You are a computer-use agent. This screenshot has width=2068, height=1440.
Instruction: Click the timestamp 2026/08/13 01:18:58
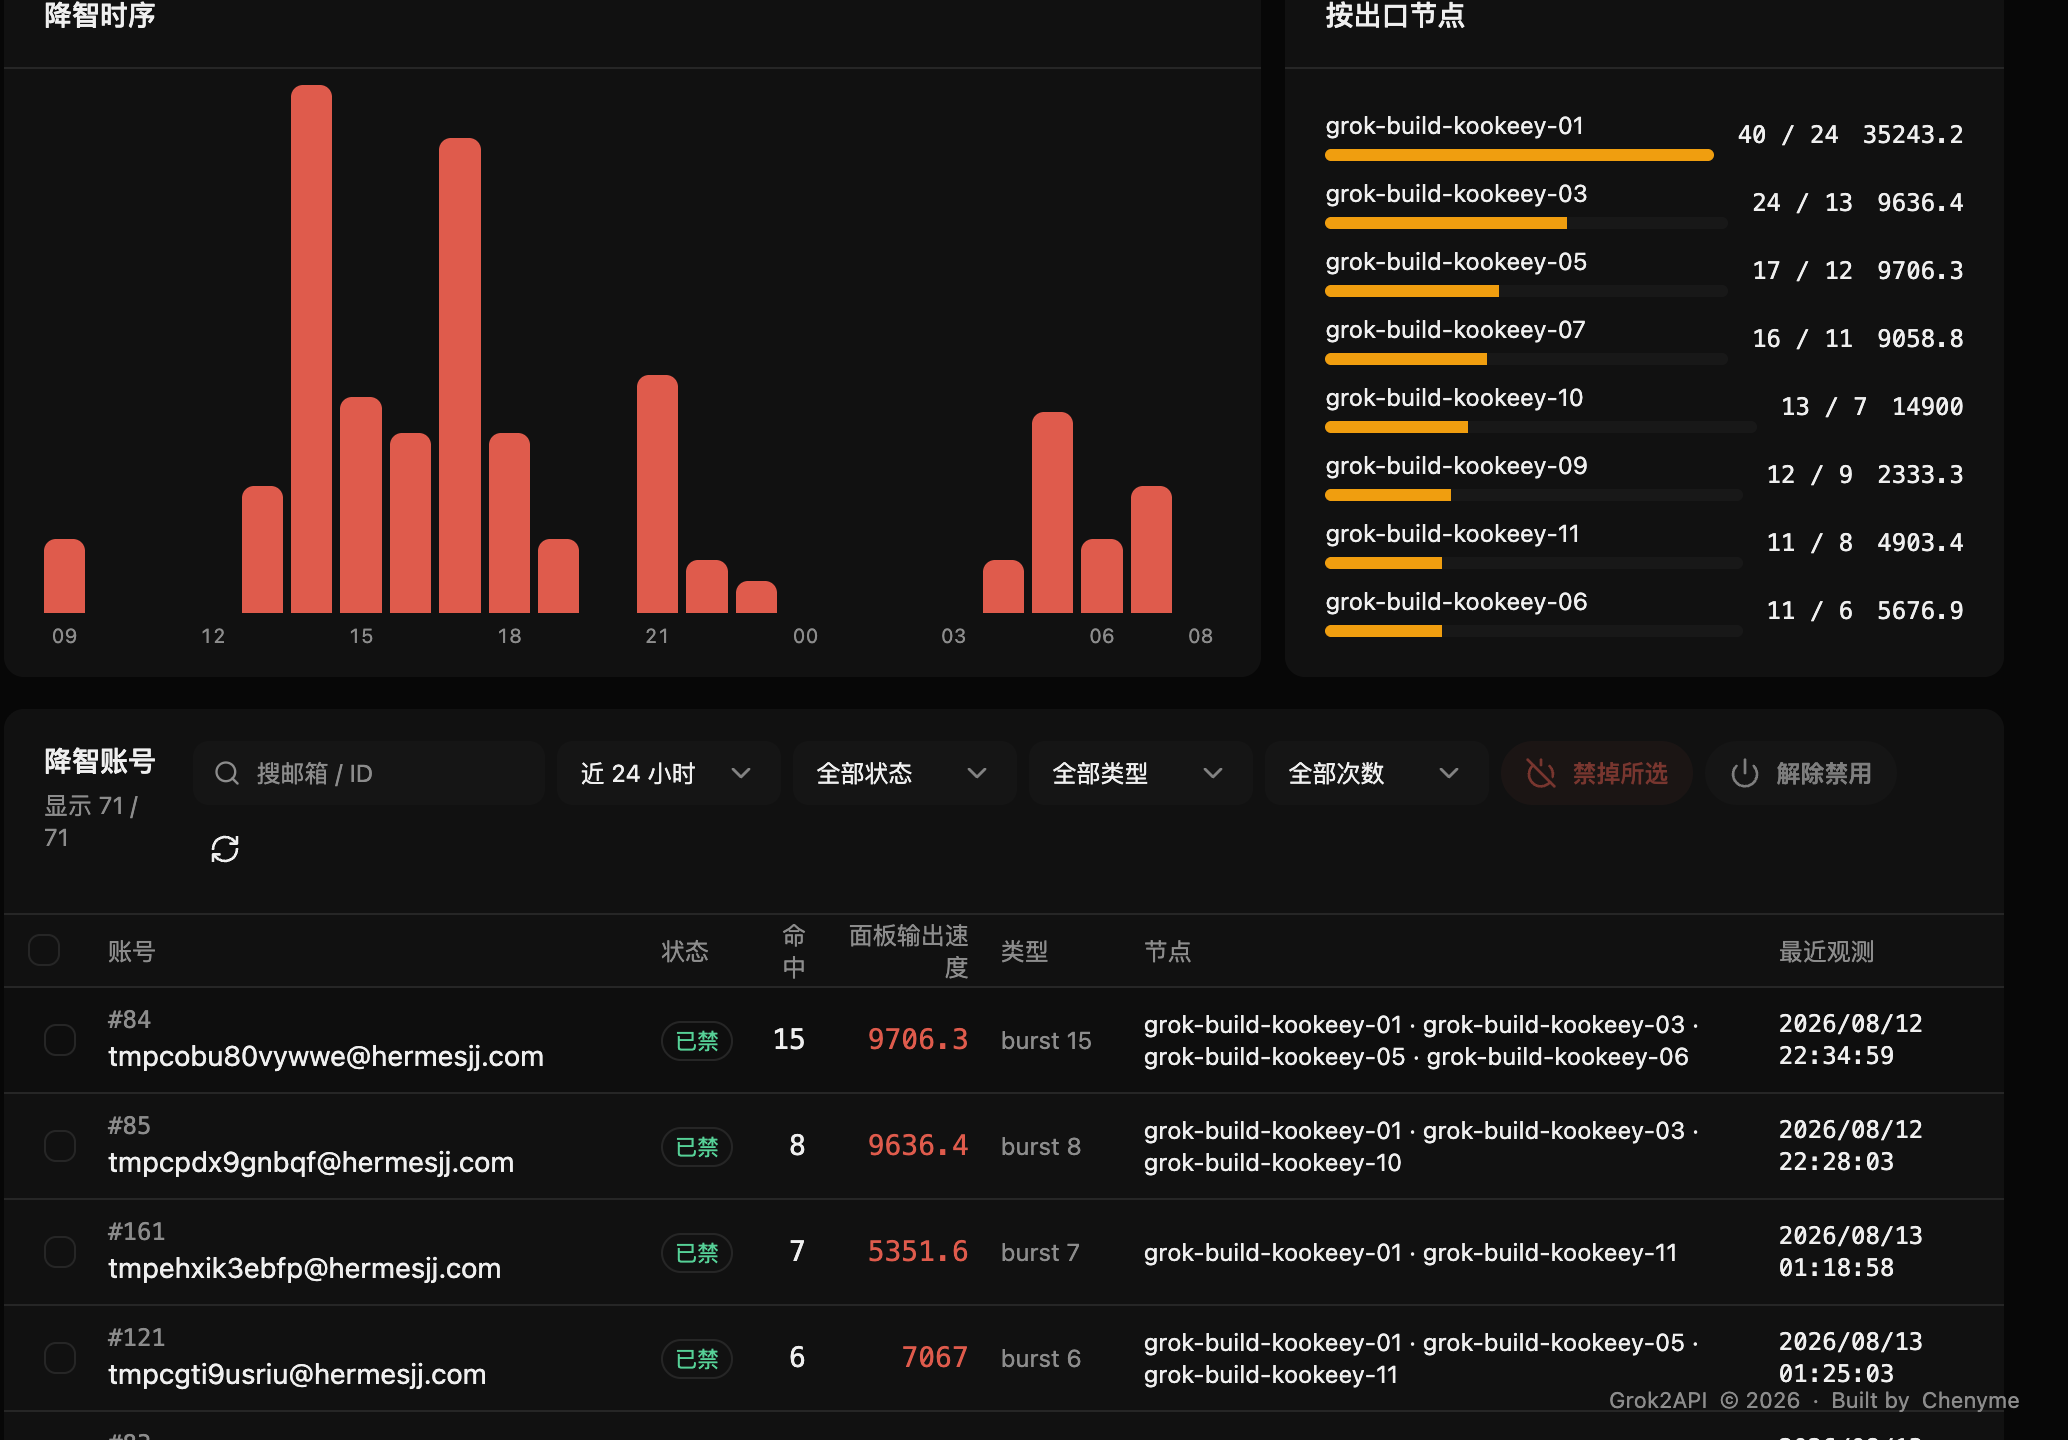point(1850,1251)
